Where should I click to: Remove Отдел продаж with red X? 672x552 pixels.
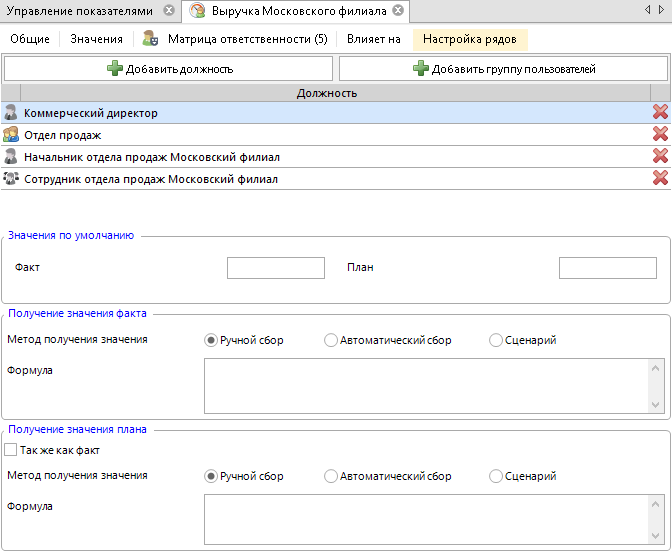point(659,134)
